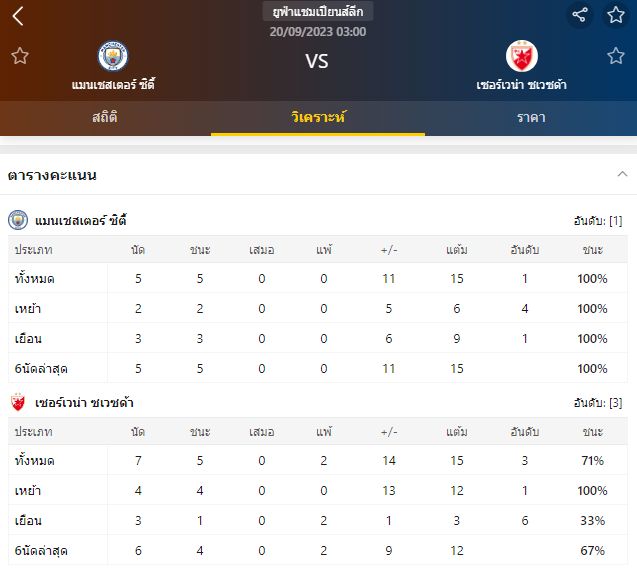Select Crvena Zvezda 6นัดล่าสุด row
This screenshot has width=637, height=571.
coord(318,551)
